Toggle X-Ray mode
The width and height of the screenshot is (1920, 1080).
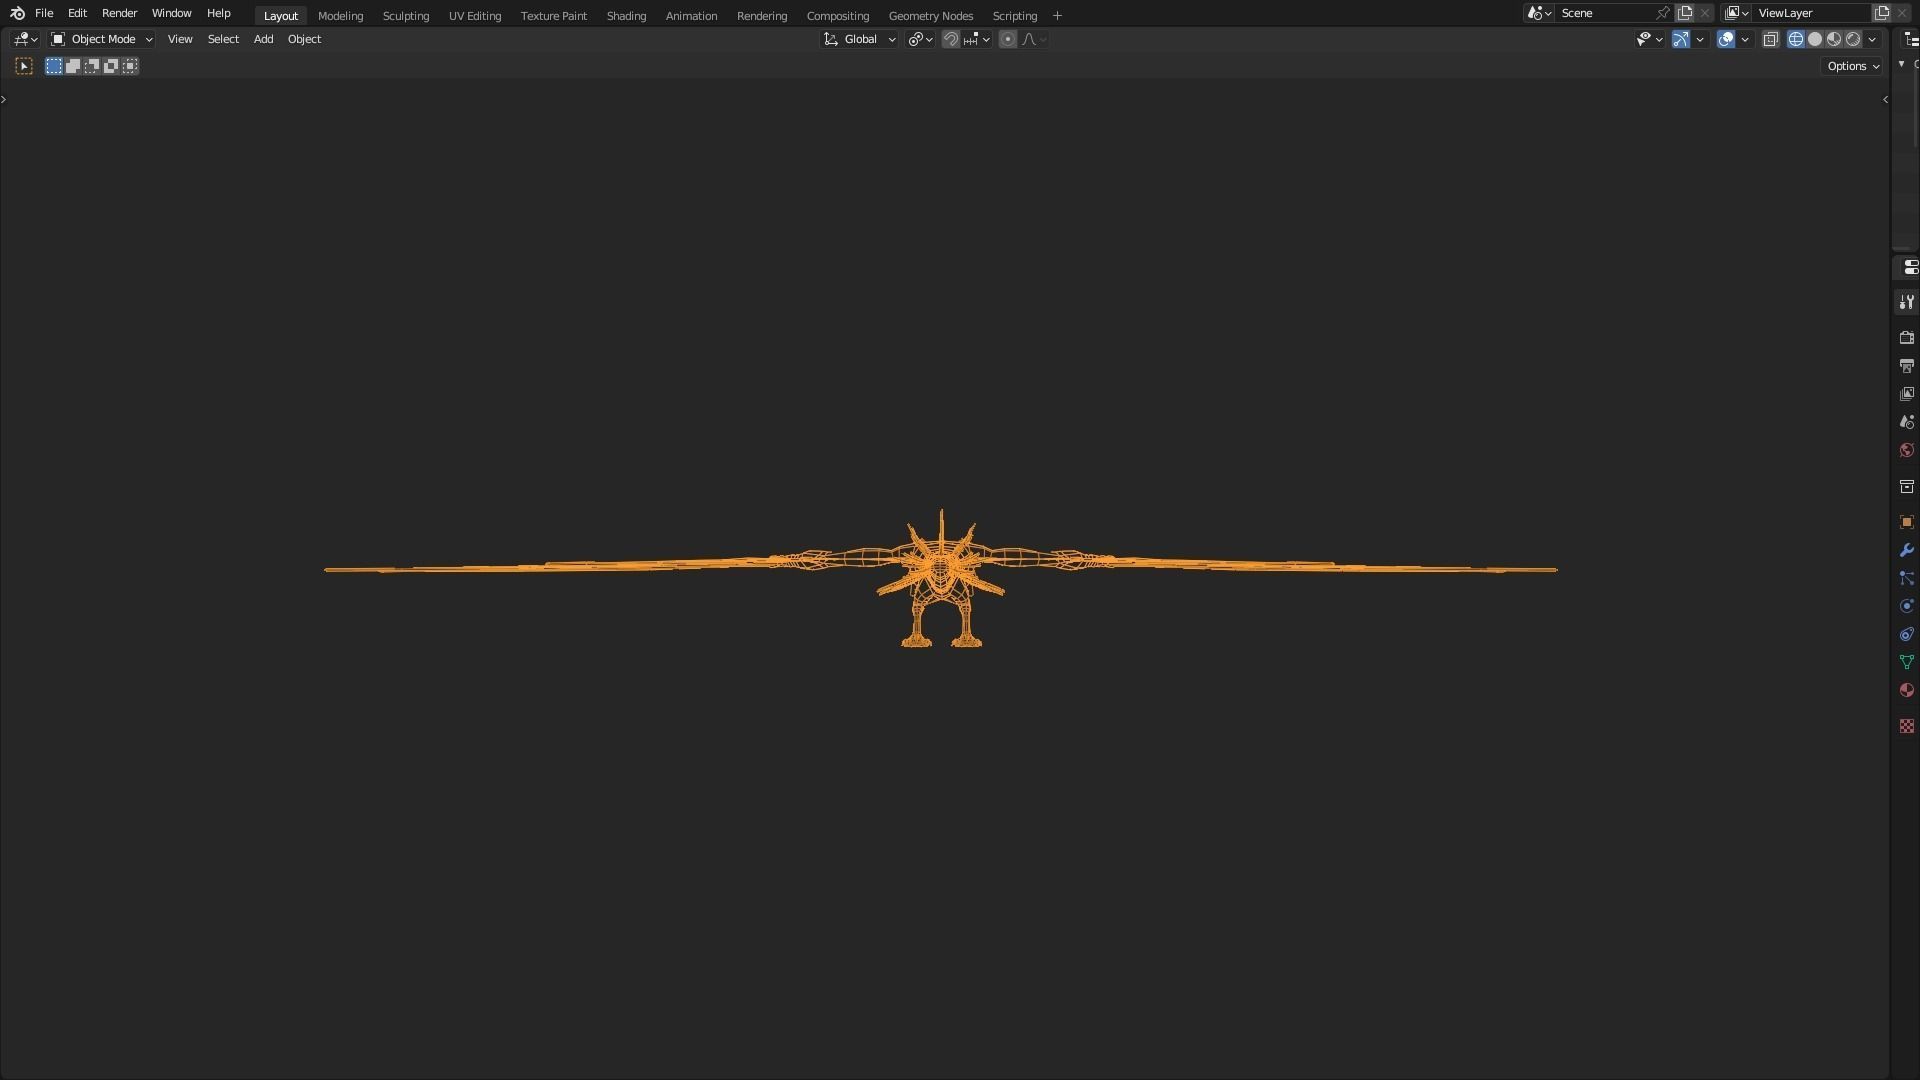click(1770, 39)
